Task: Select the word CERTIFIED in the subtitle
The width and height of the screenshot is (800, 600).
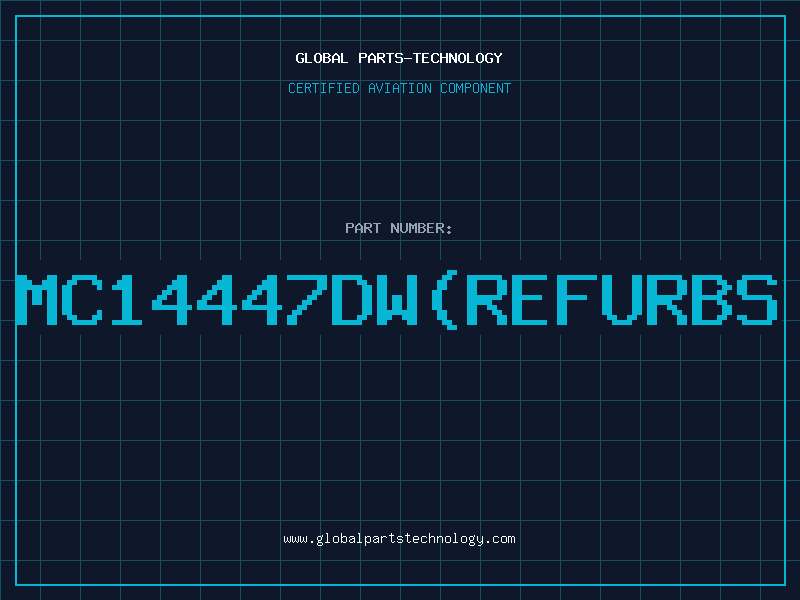Action: (324, 88)
